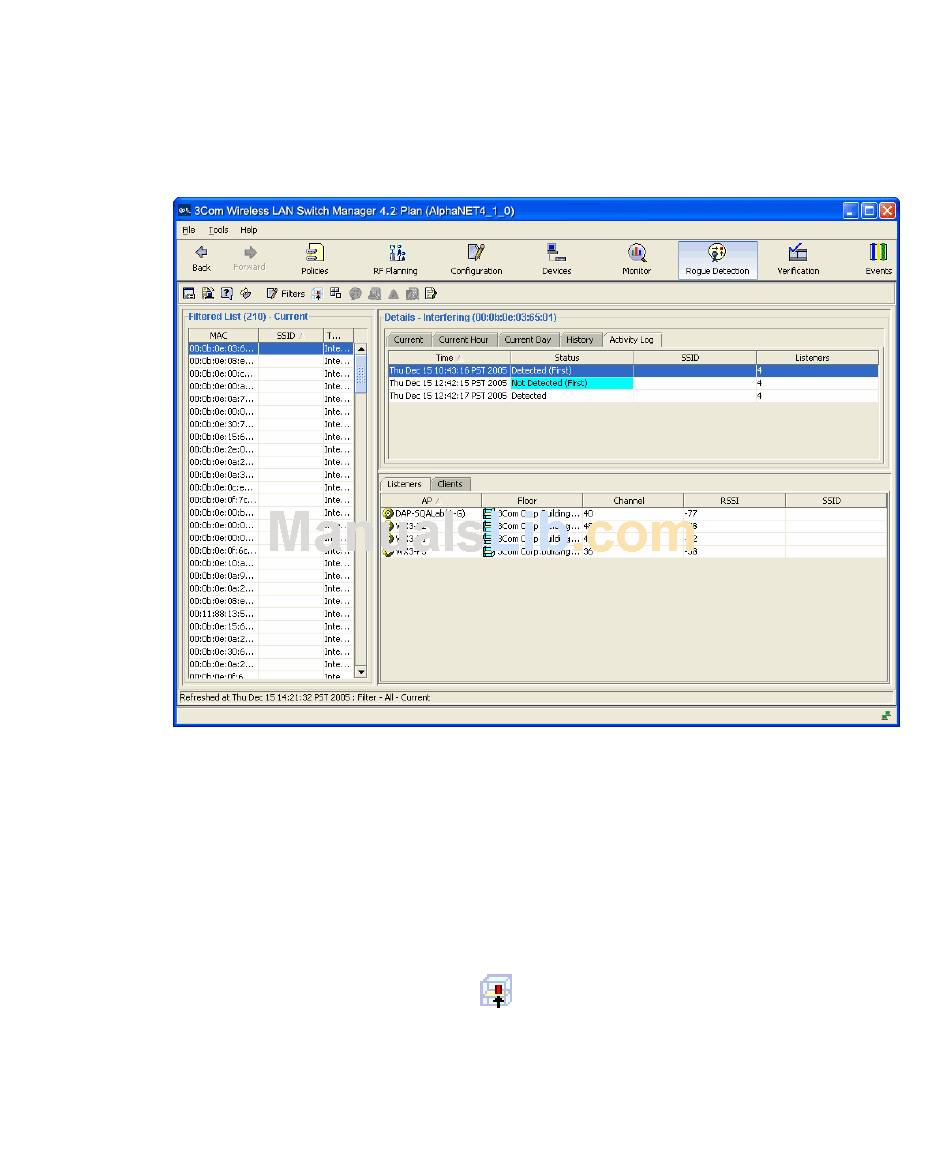Open the Verification view
Screen dimensions: 950x1172
[798, 259]
